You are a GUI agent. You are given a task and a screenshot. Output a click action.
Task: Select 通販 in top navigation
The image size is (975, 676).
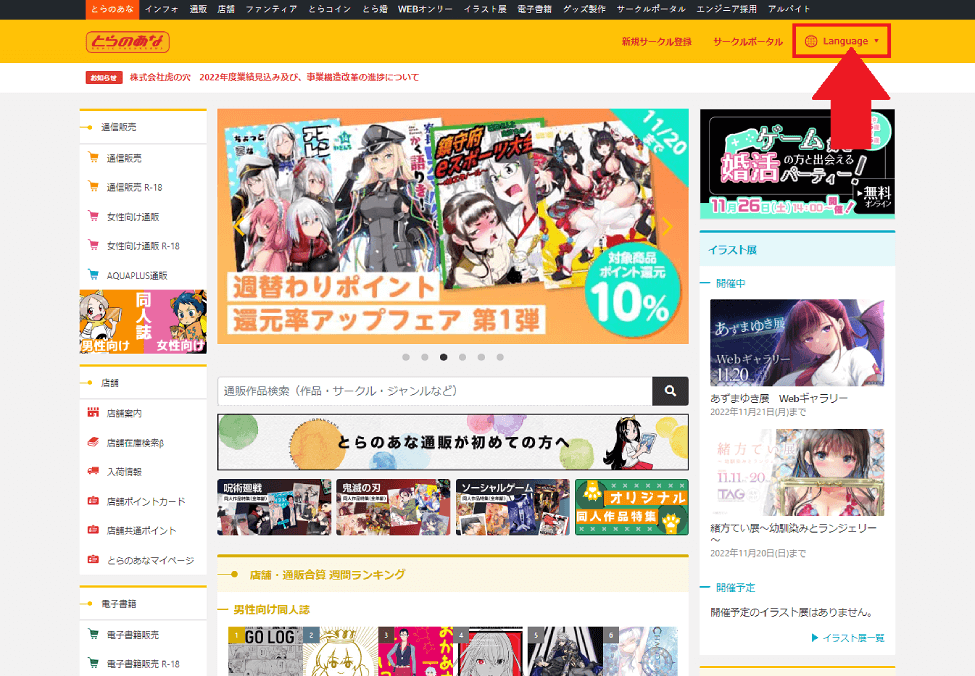pyautogui.click(x=198, y=9)
